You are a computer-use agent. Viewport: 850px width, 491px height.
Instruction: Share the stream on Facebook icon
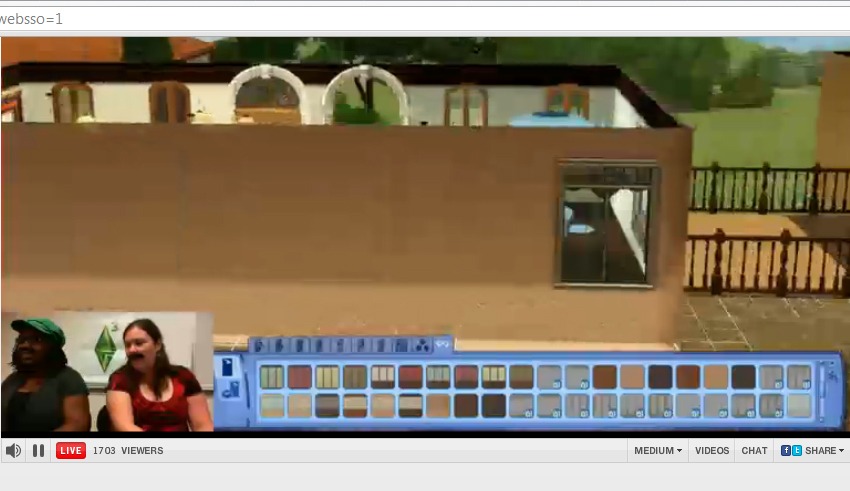tap(785, 450)
